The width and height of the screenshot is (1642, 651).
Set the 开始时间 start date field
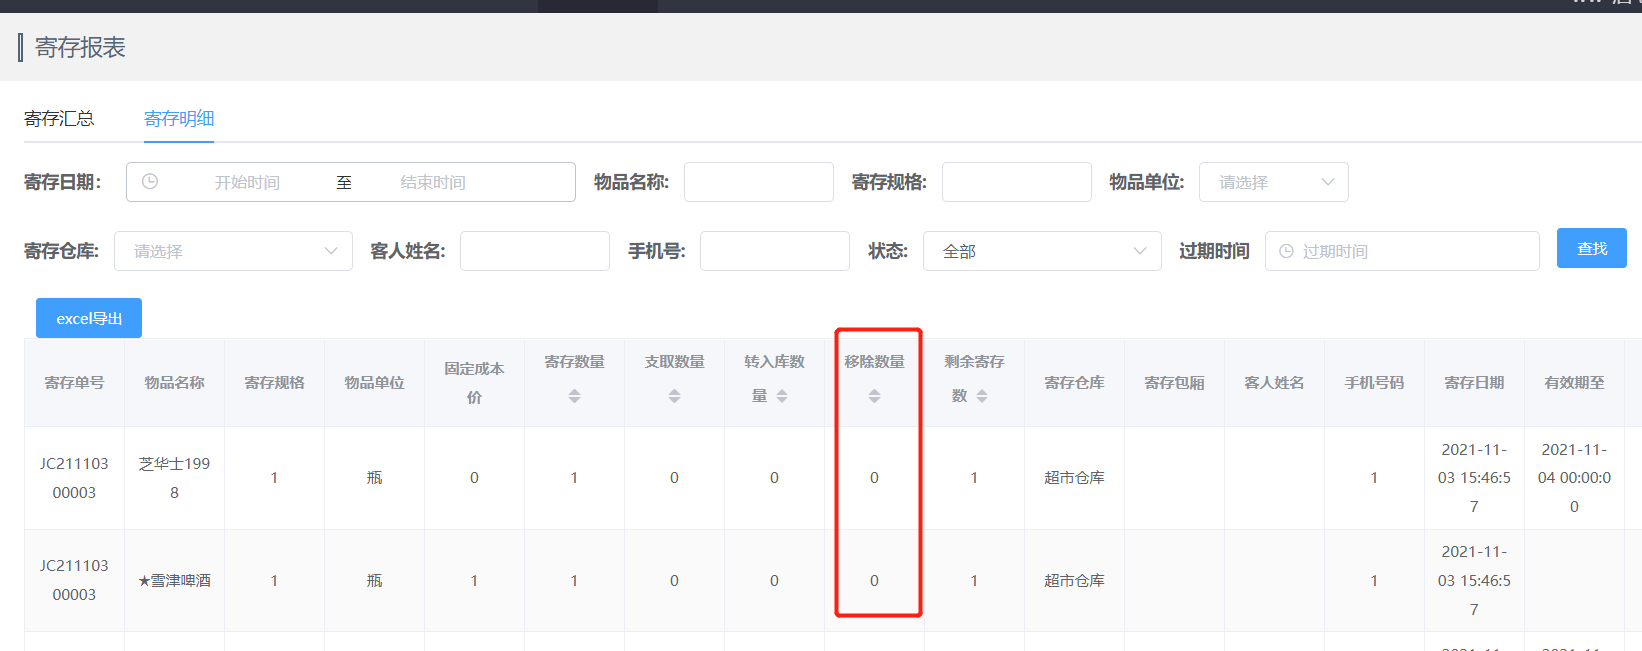(x=247, y=182)
